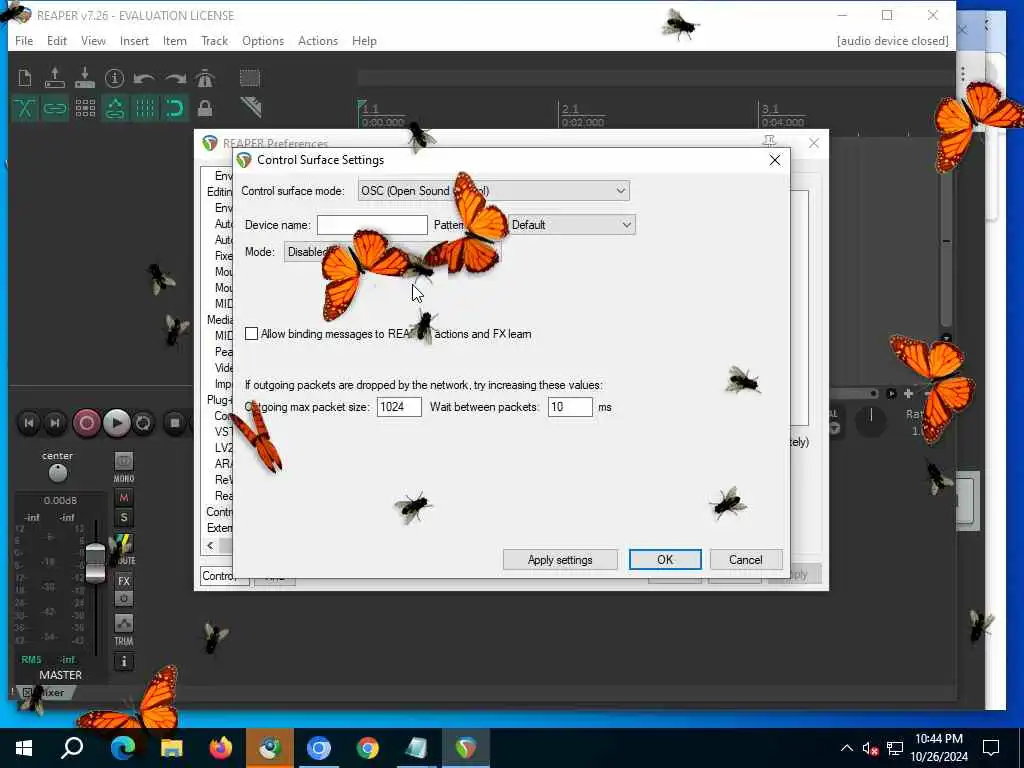Enable Allow binding messages checkbox
The width and height of the screenshot is (1024, 768).
251,334
